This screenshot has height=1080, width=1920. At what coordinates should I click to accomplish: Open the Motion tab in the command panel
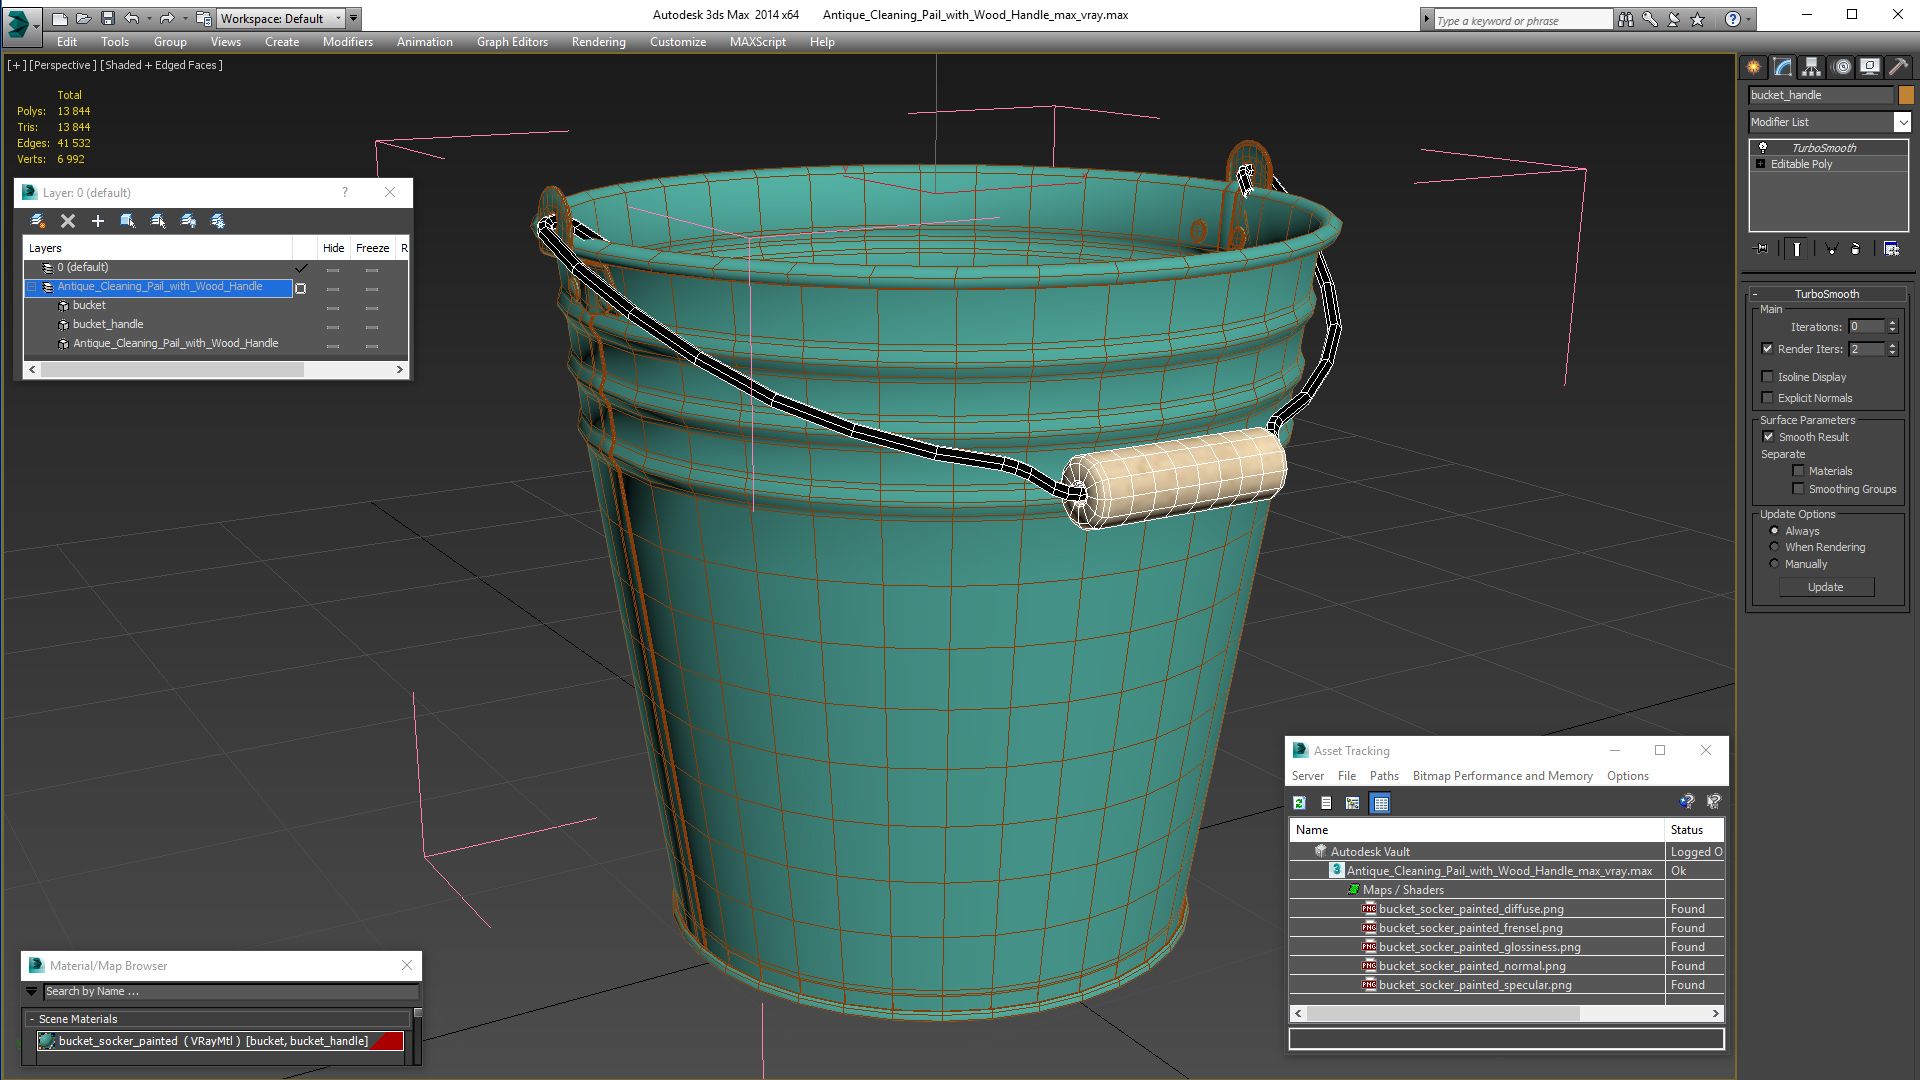click(x=1841, y=67)
